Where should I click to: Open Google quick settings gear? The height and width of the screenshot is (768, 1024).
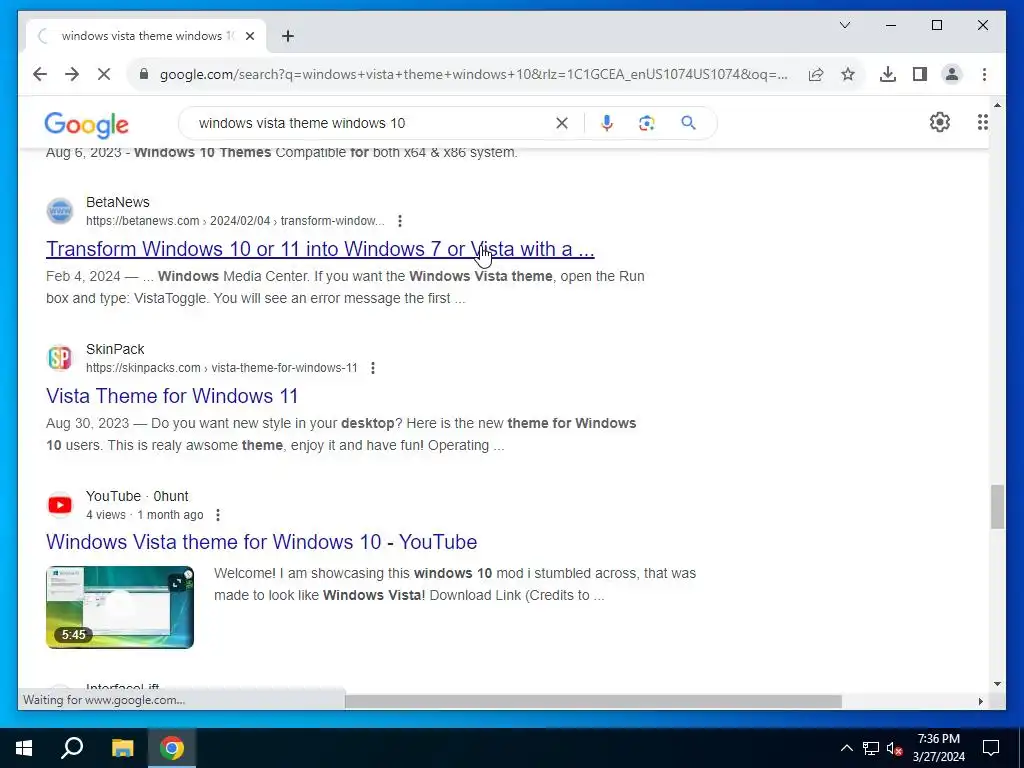pyautogui.click(x=940, y=122)
